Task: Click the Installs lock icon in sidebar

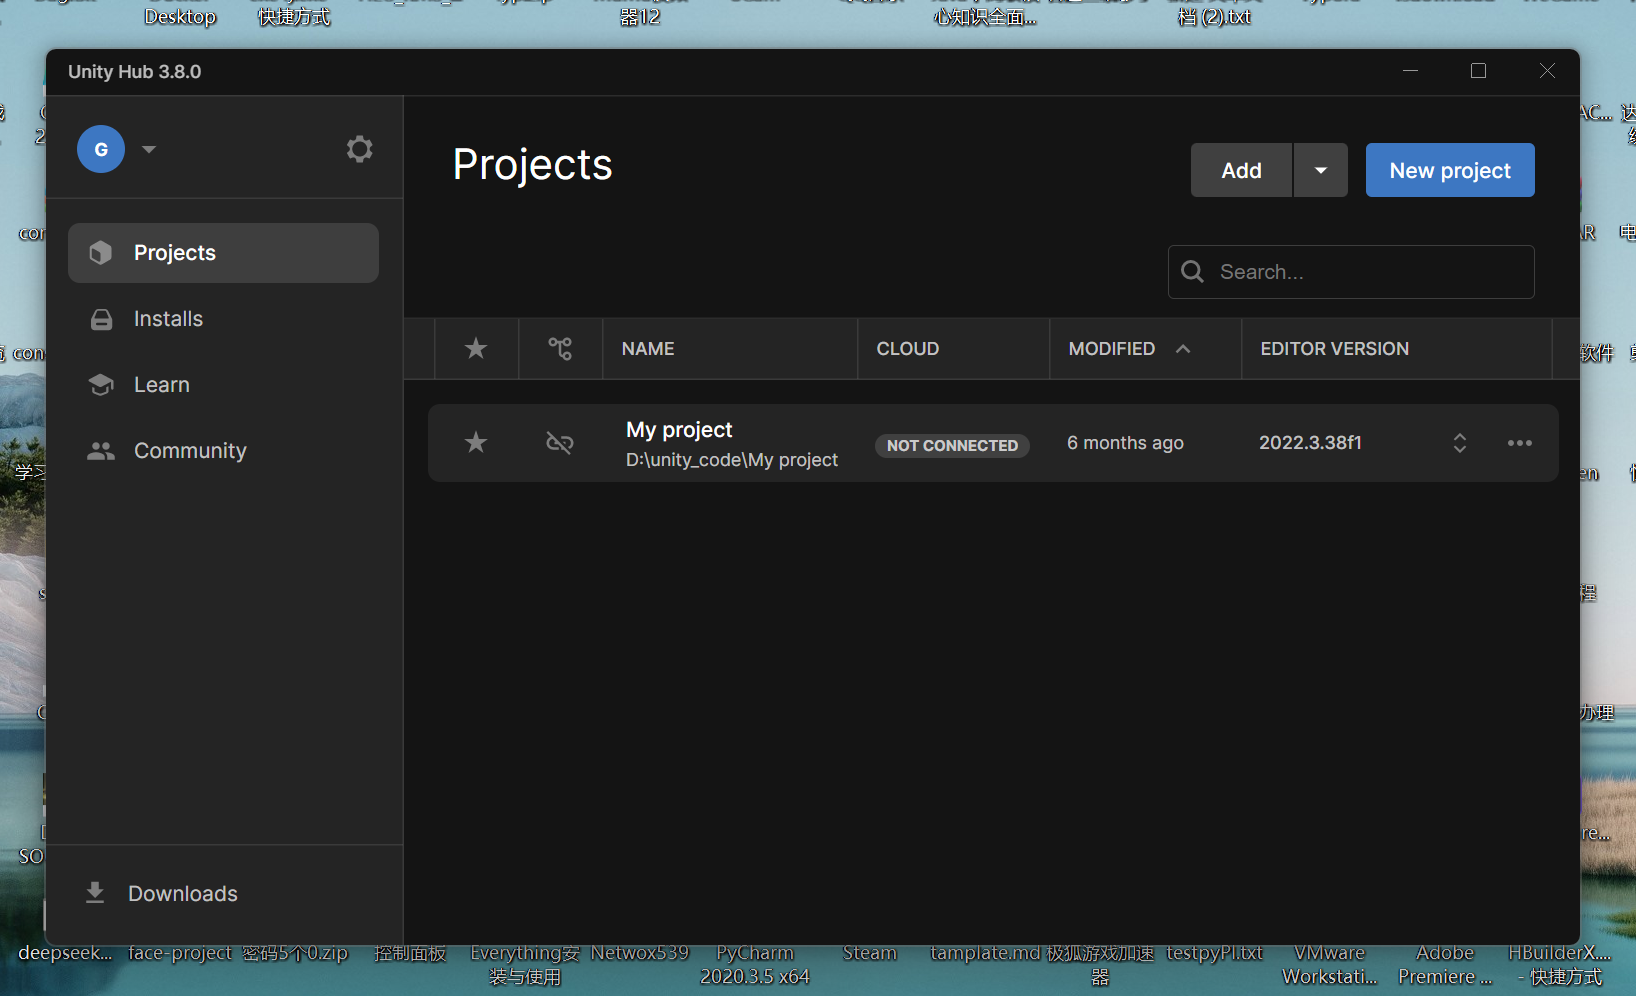Action: pyautogui.click(x=101, y=319)
